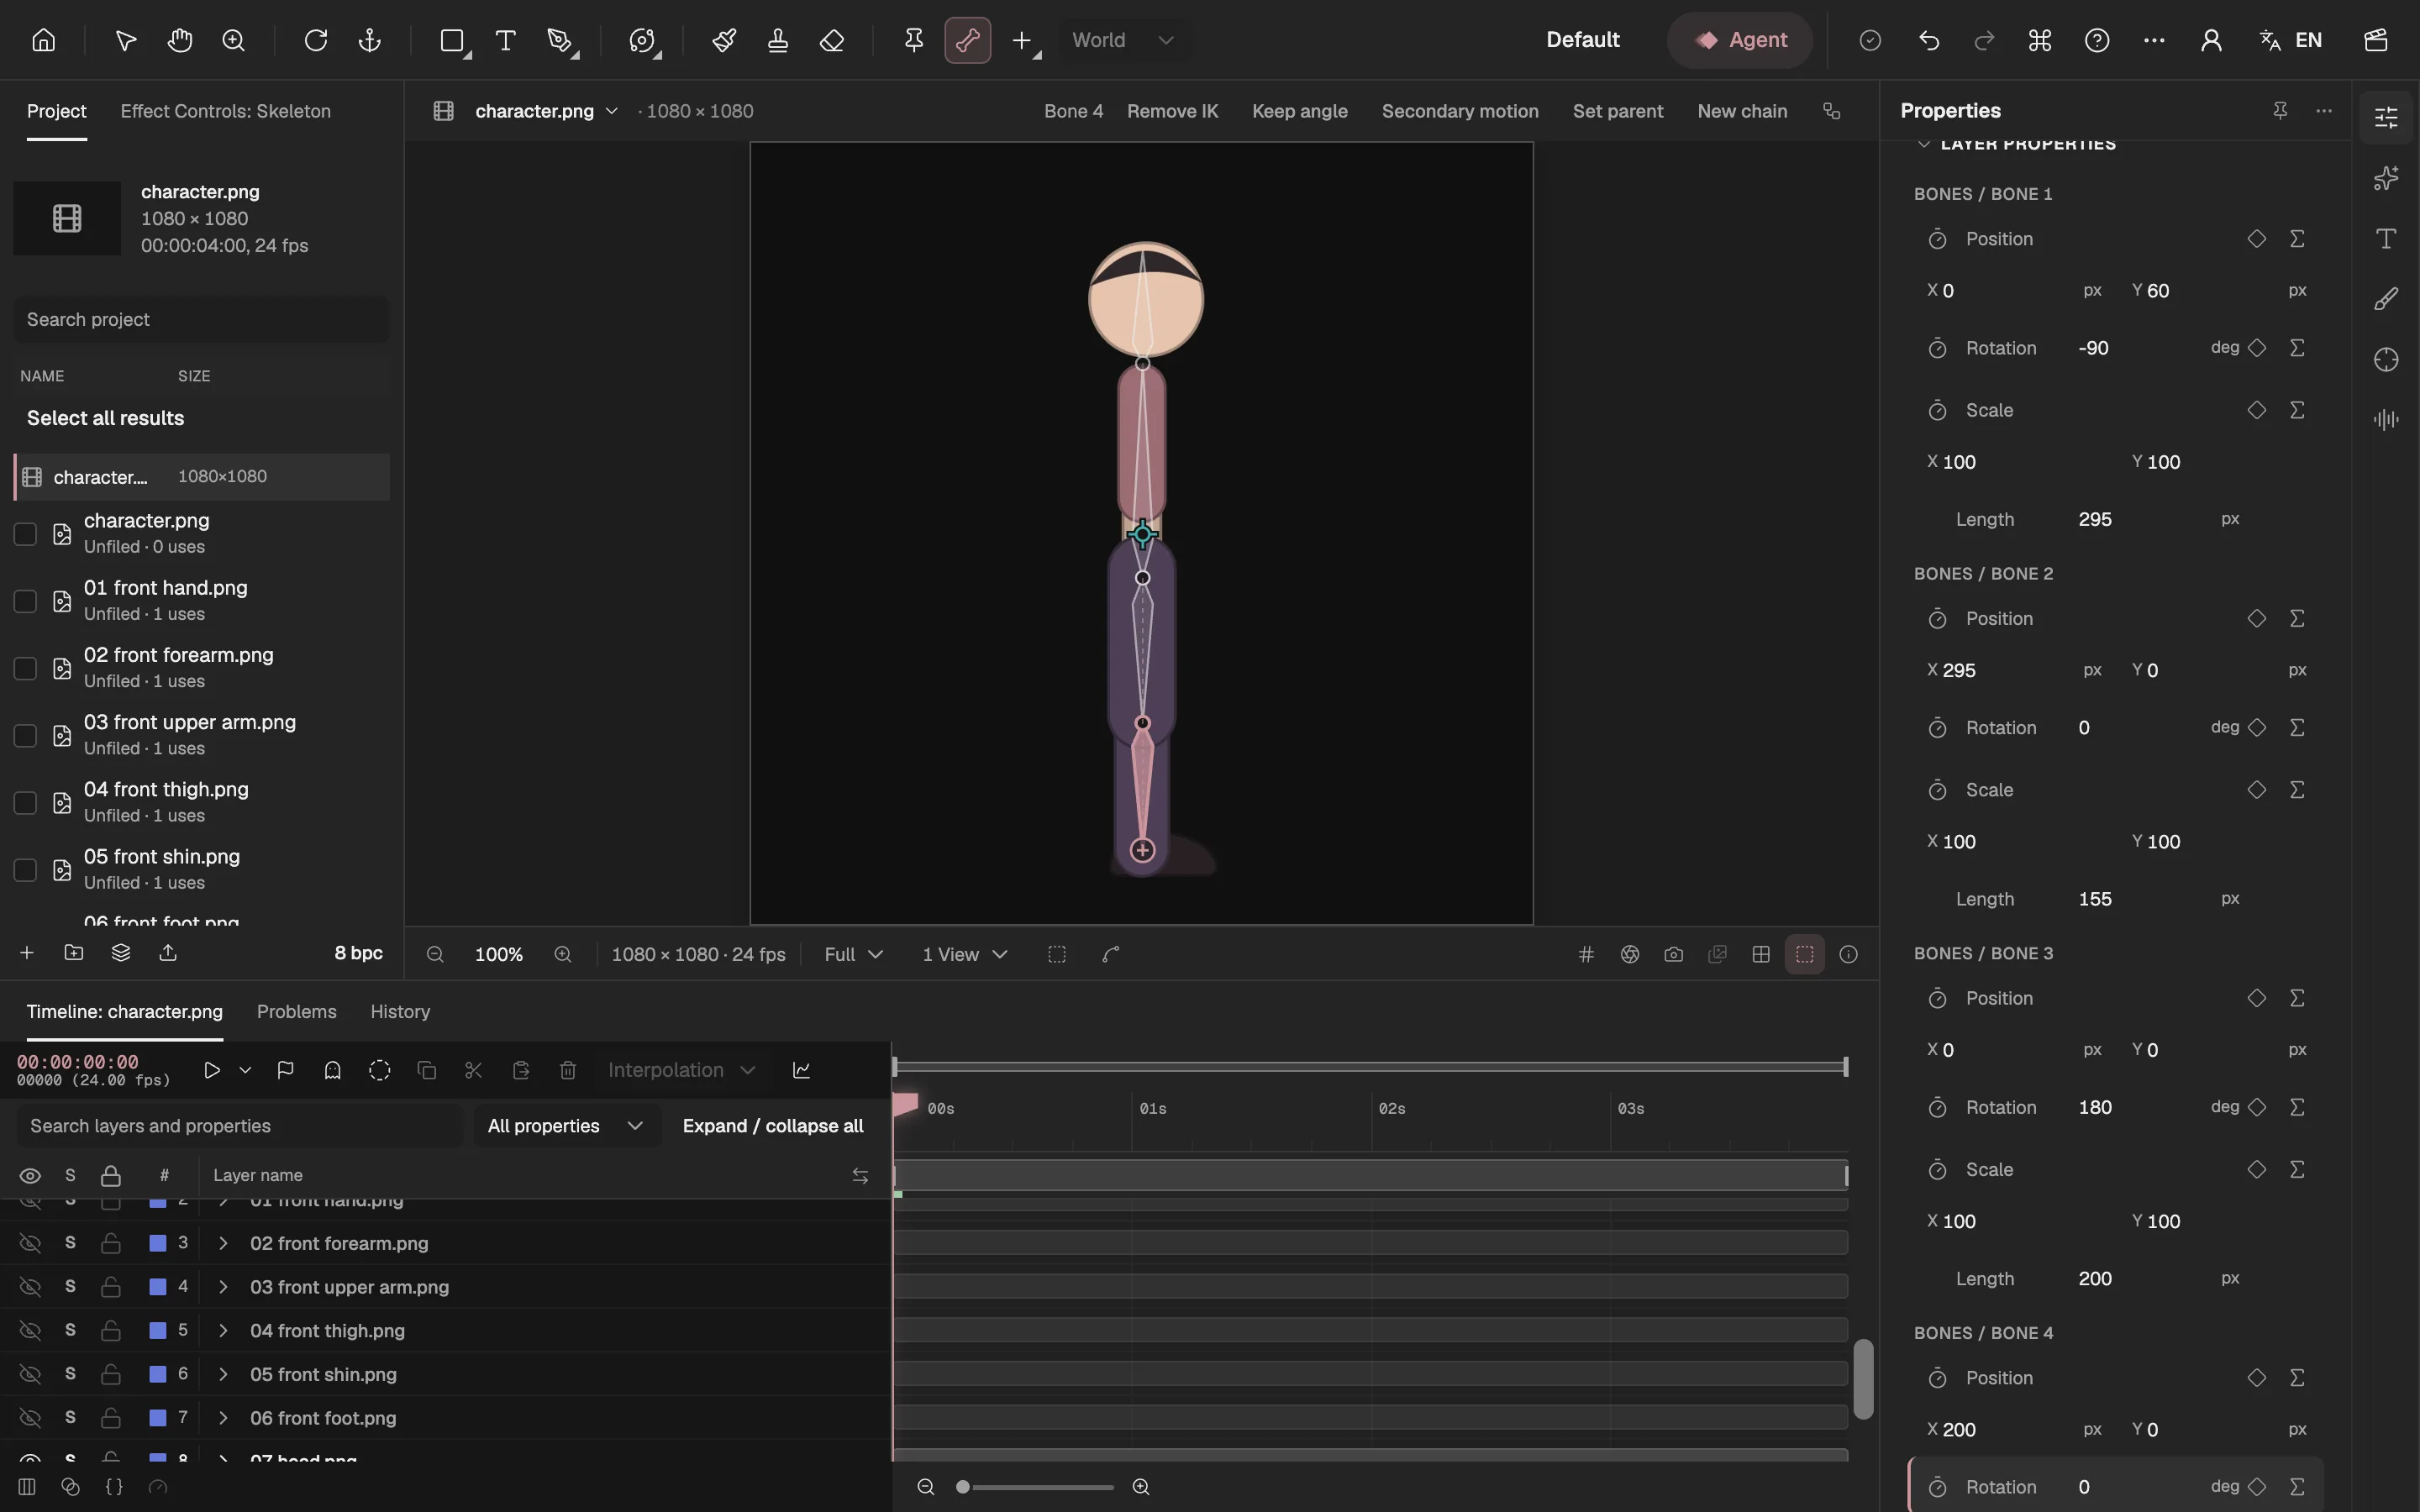Show the 04 front thigh.png layer visibility
2420x1512 pixels.
30,1330
